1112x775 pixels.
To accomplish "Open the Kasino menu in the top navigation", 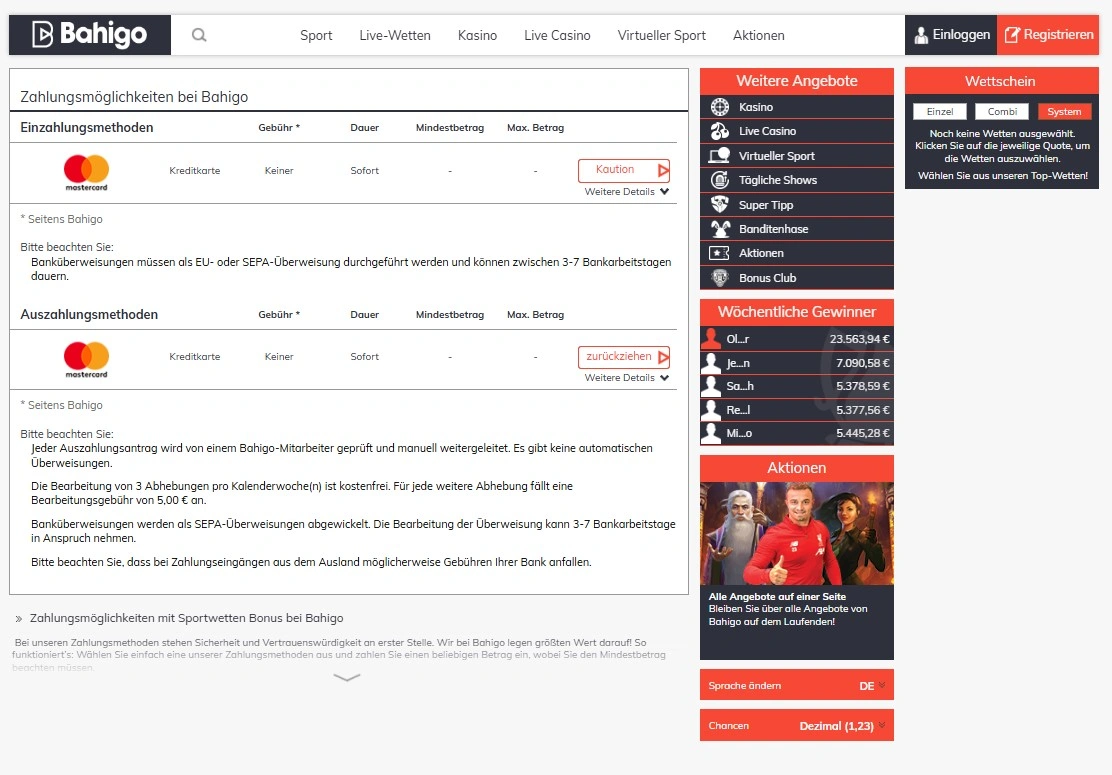I will pos(477,35).
